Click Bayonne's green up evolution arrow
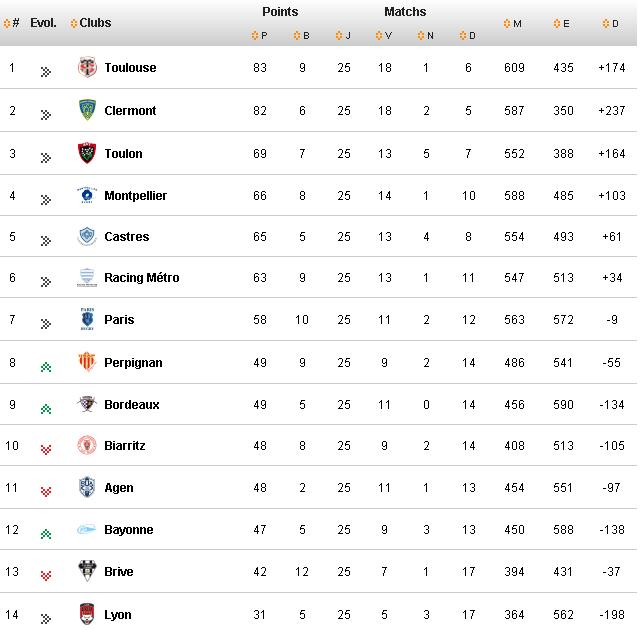The height and width of the screenshot is (630, 642). 45,533
